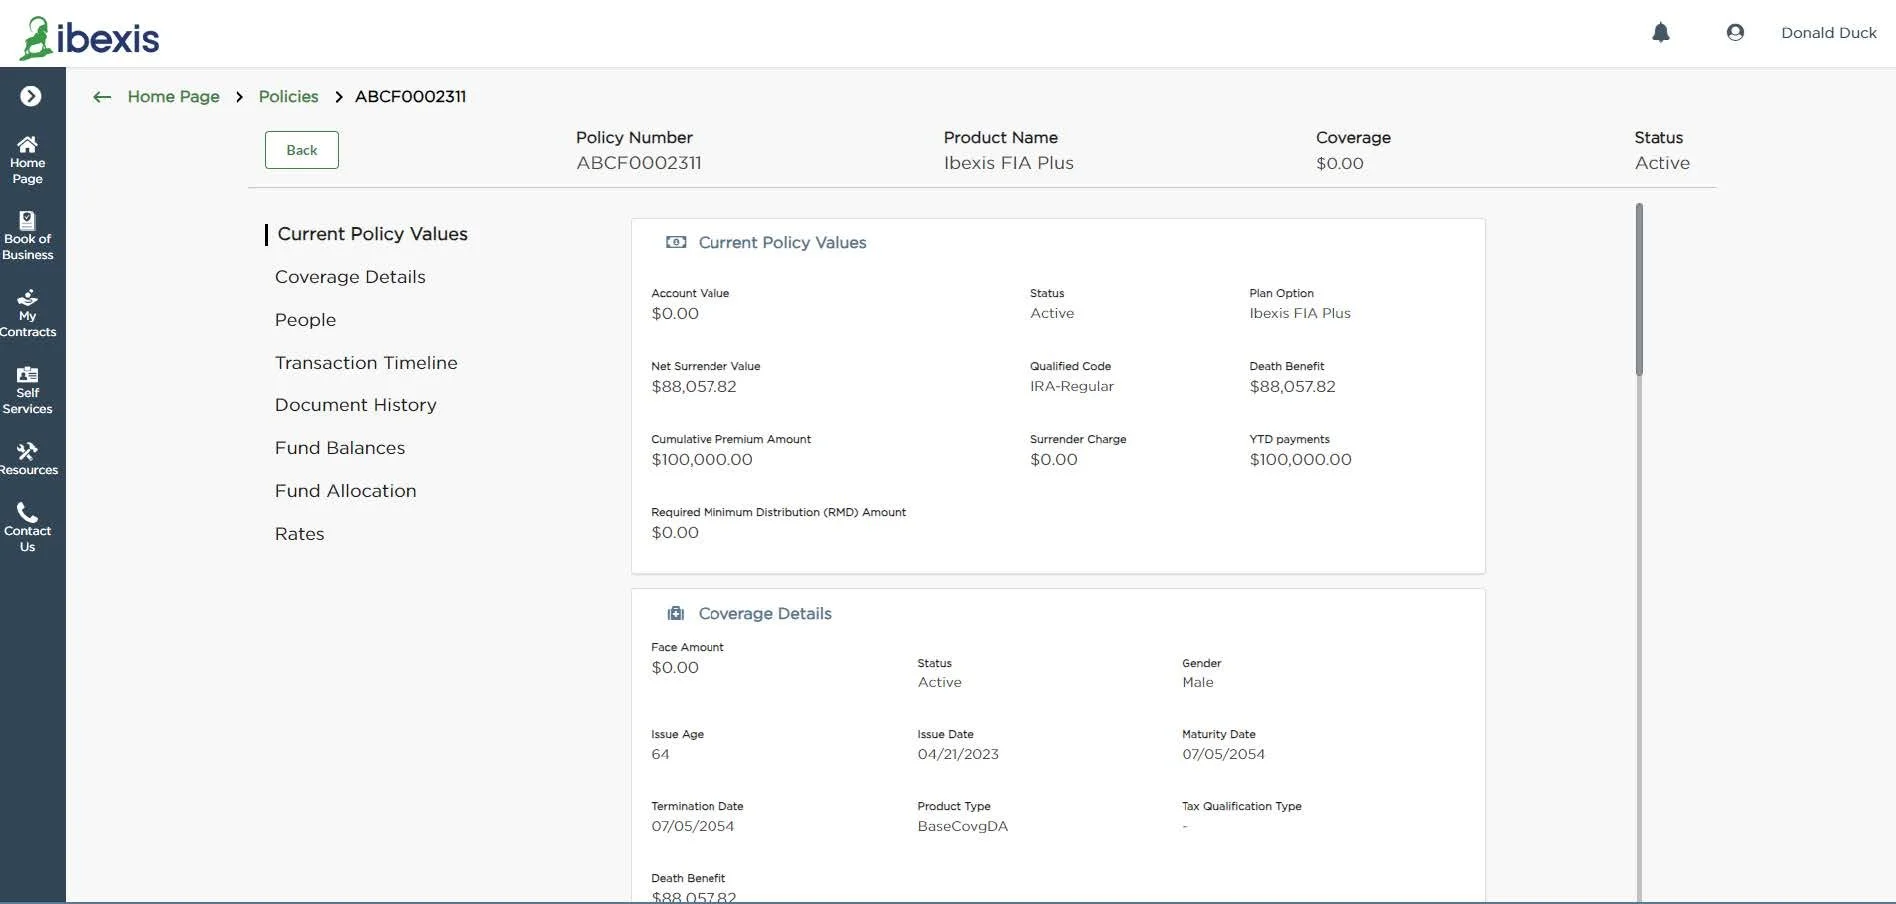The image size is (1896, 904).
Task: Click the breadcrumb back arrow
Action: [x=102, y=97]
